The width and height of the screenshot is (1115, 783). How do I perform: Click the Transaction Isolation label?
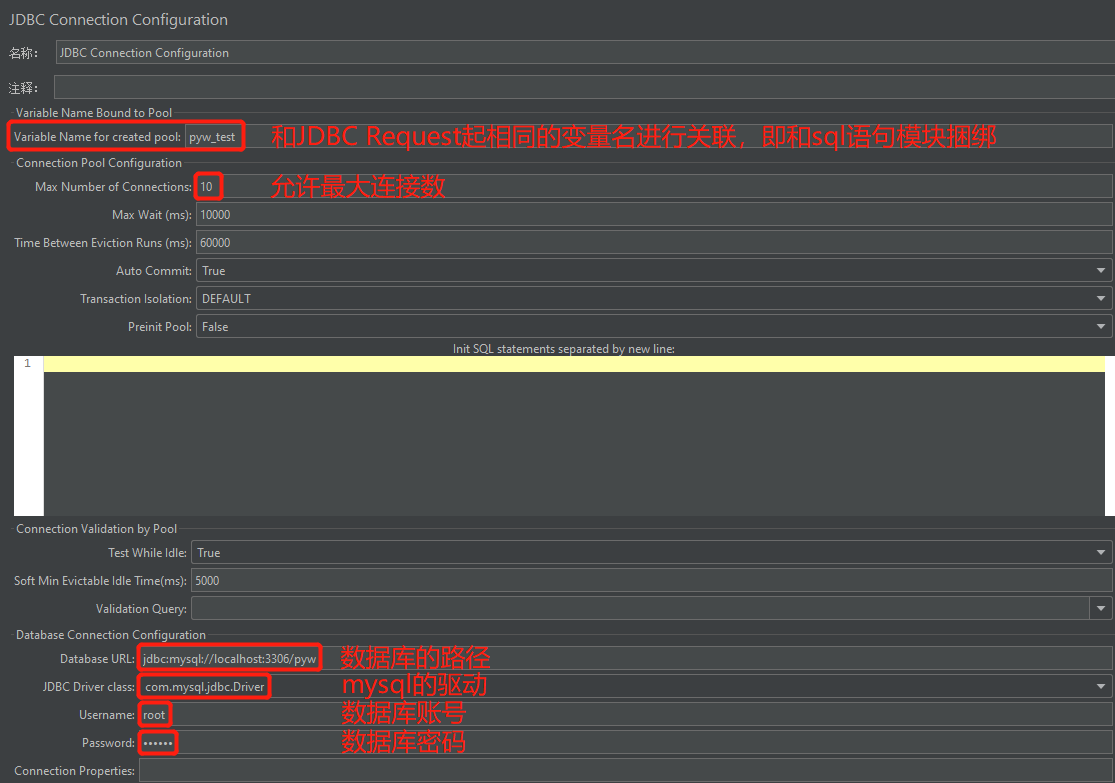click(x=136, y=299)
